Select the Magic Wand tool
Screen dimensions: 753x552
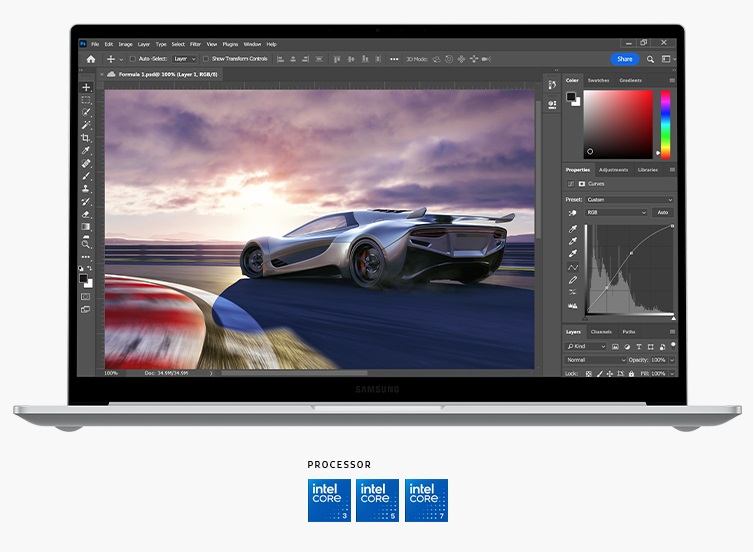(86, 125)
